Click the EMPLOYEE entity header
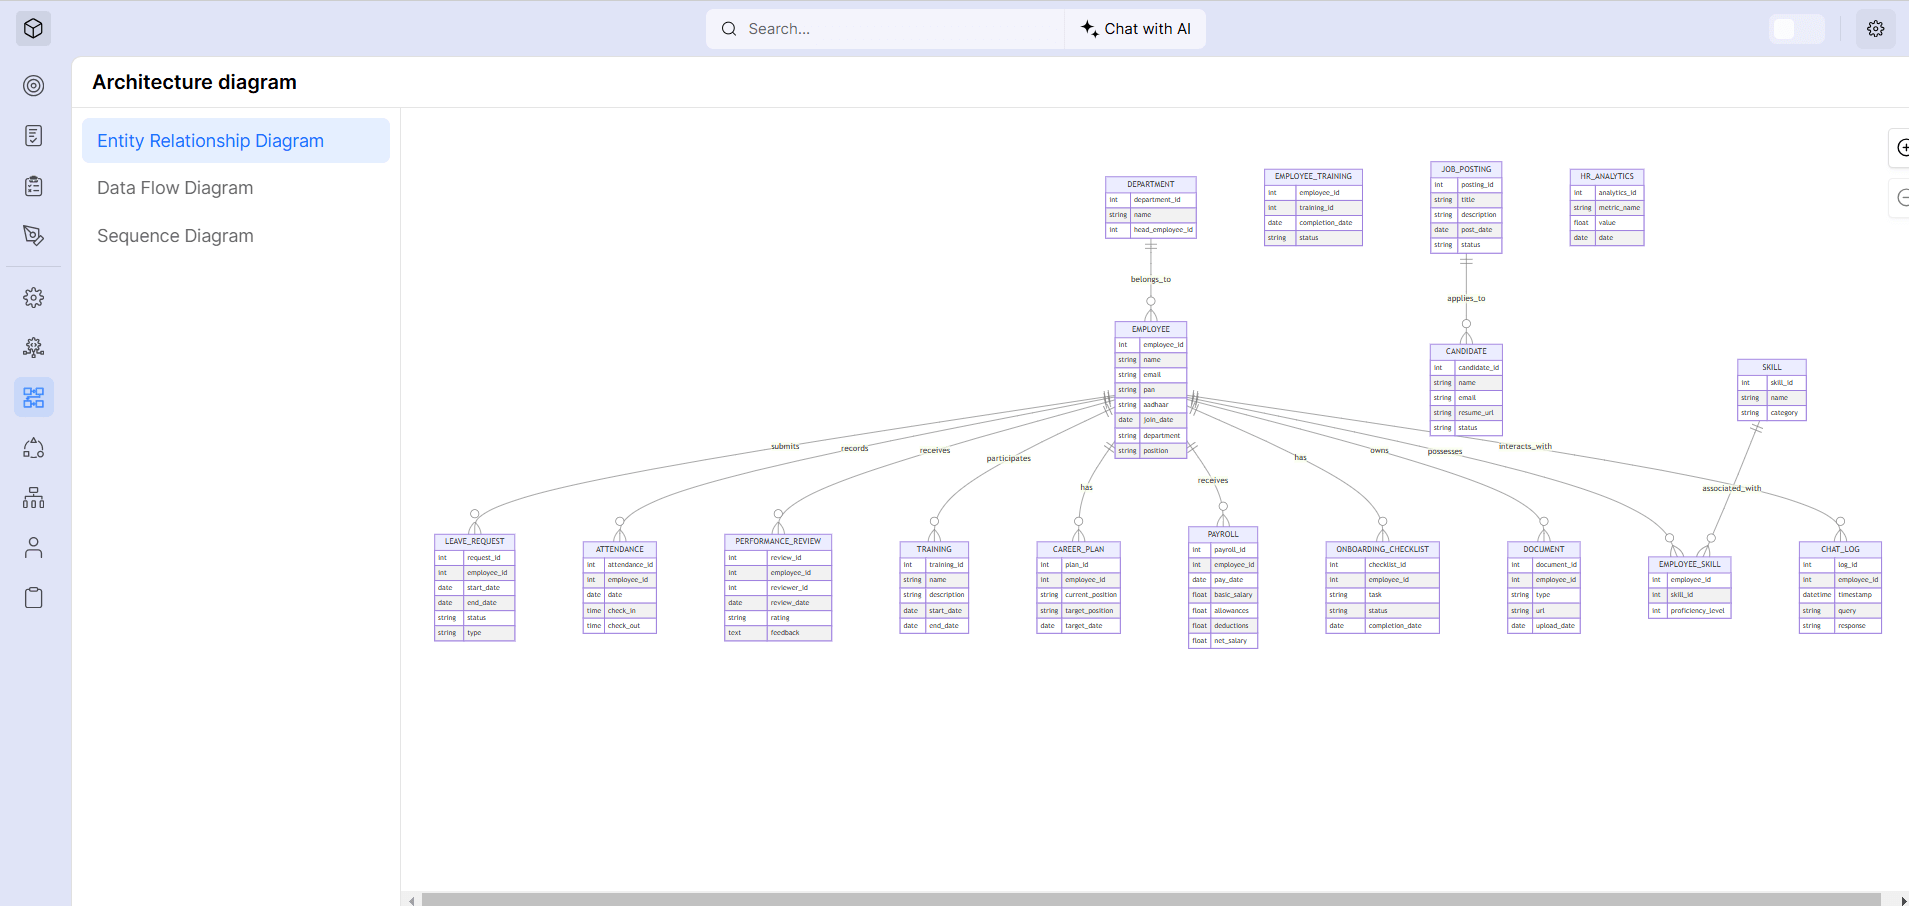Image resolution: width=1909 pixels, height=906 pixels. pyautogui.click(x=1151, y=329)
